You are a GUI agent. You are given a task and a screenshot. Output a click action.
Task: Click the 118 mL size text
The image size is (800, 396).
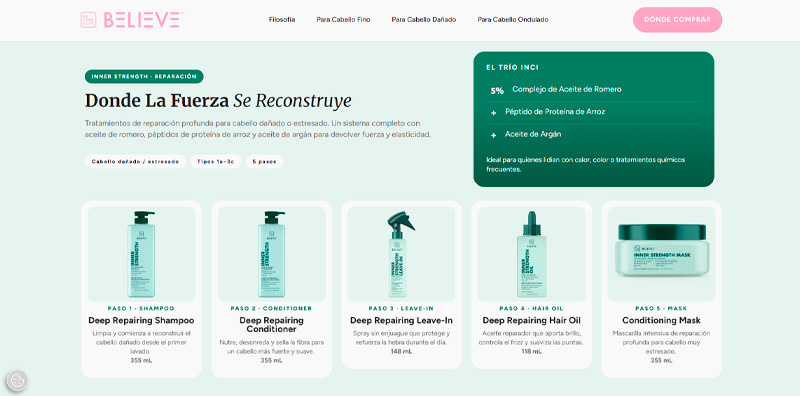point(532,352)
